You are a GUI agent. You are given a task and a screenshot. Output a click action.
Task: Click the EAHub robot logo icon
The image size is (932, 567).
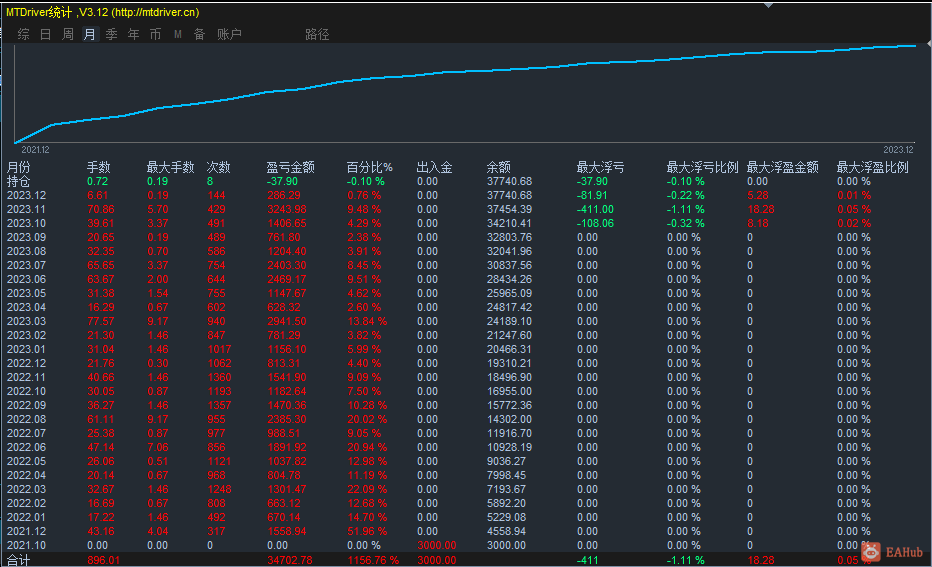(870, 551)
